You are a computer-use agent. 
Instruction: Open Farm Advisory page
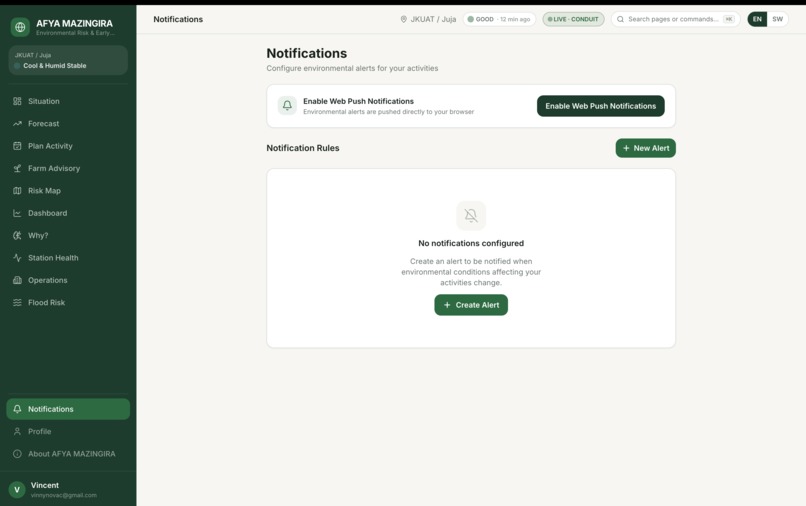(68, 168)
